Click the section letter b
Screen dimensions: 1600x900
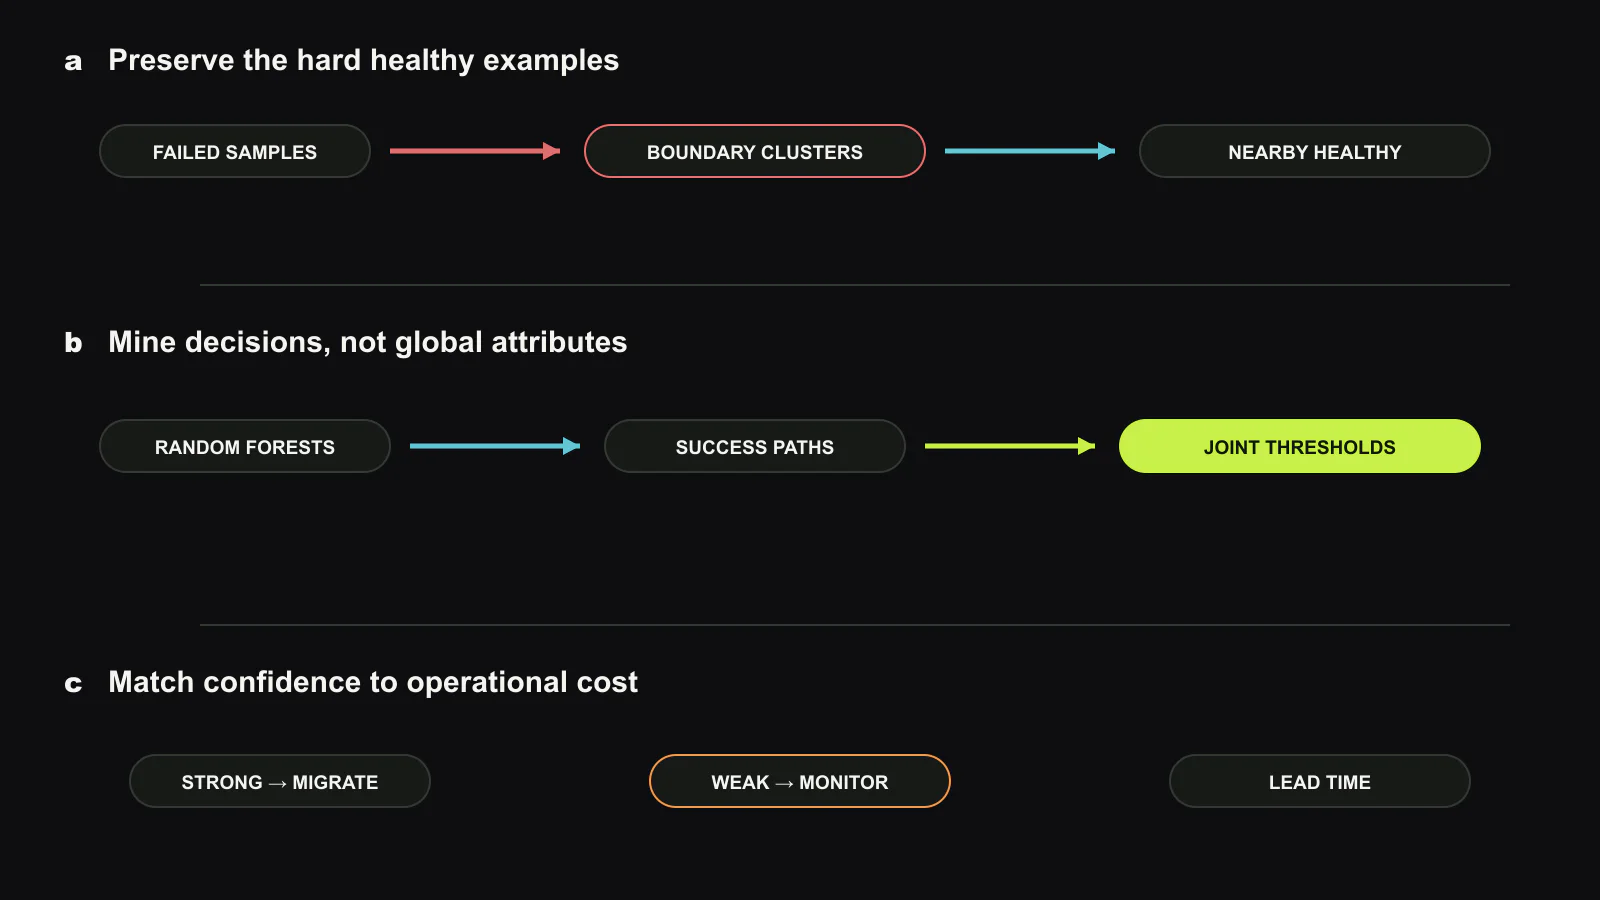pyautogui.click(x=73, y=342)
